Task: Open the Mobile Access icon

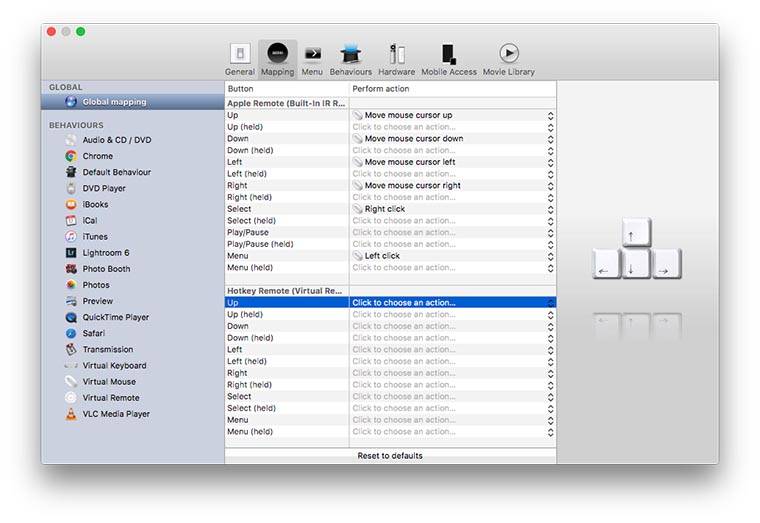Action: tap(449, 53)
